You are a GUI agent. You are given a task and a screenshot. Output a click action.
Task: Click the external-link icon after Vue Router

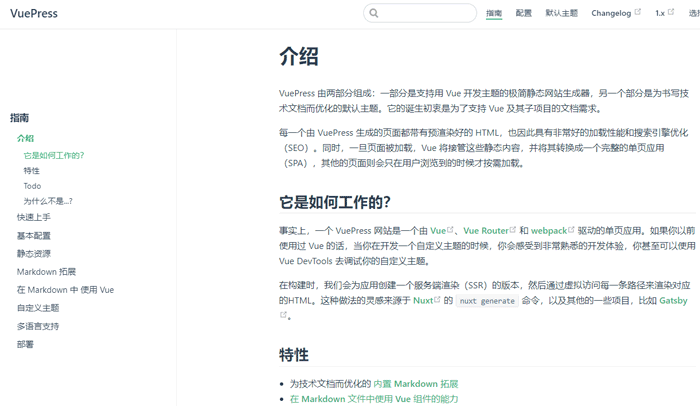tap(512, 230)
